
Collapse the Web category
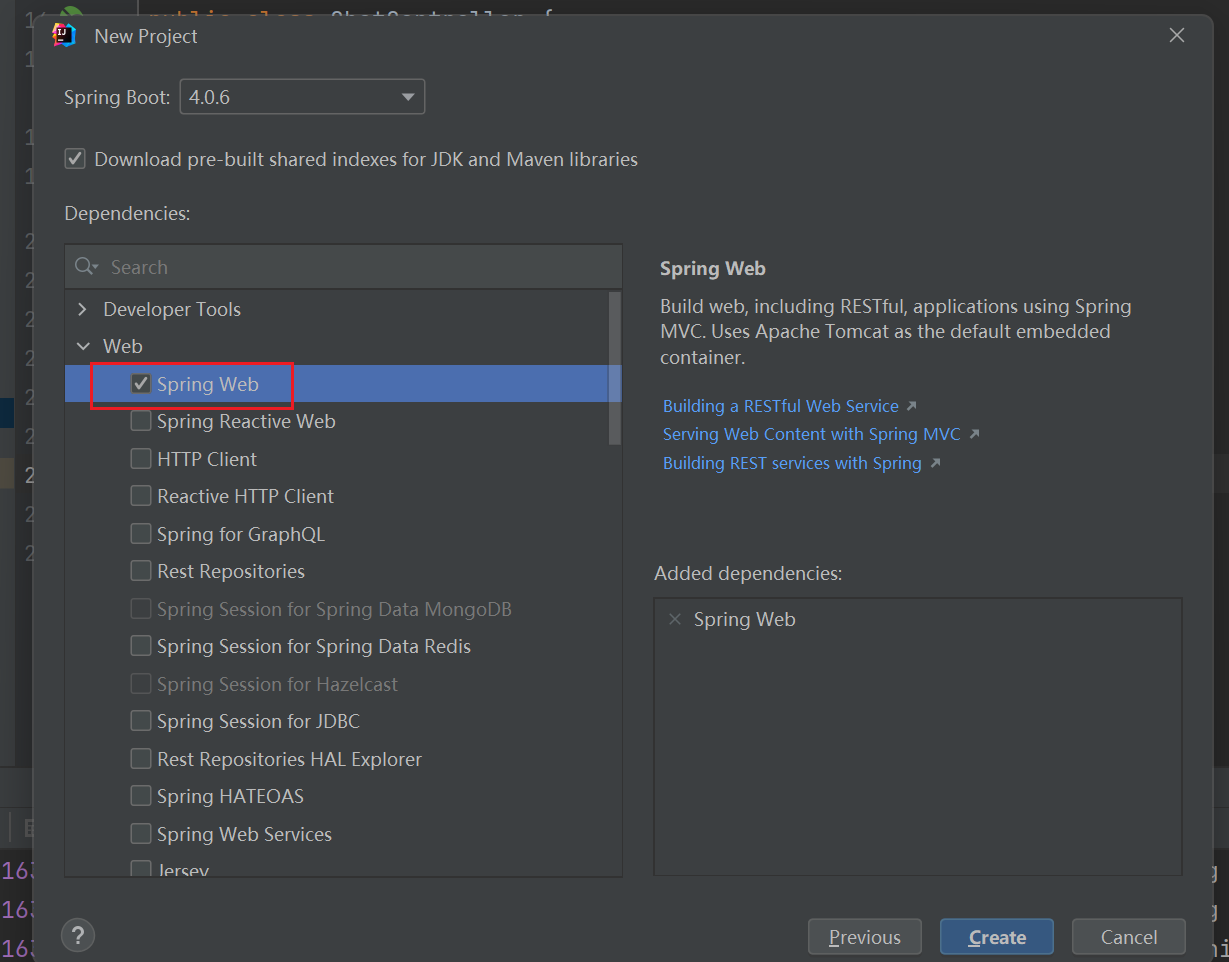coord(82,347)
